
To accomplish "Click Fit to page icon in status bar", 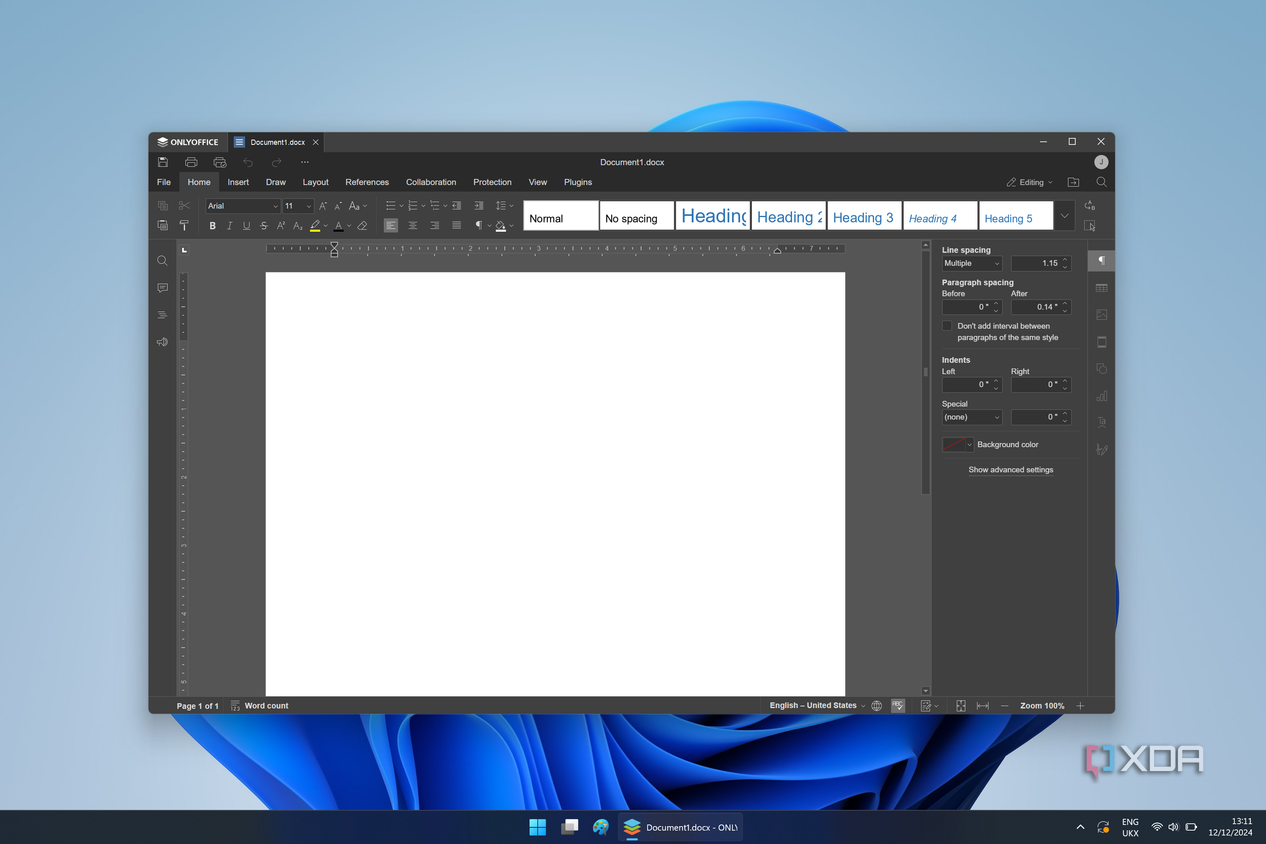I will click(x=961, y=706).
